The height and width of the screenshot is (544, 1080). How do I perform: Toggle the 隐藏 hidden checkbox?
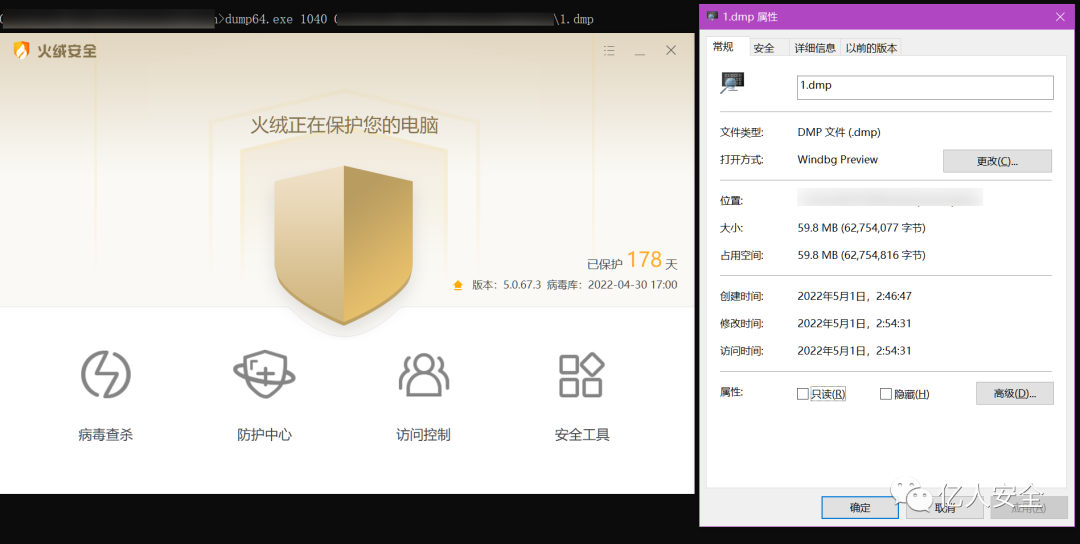pyautogui.click(x=886, y=394)
